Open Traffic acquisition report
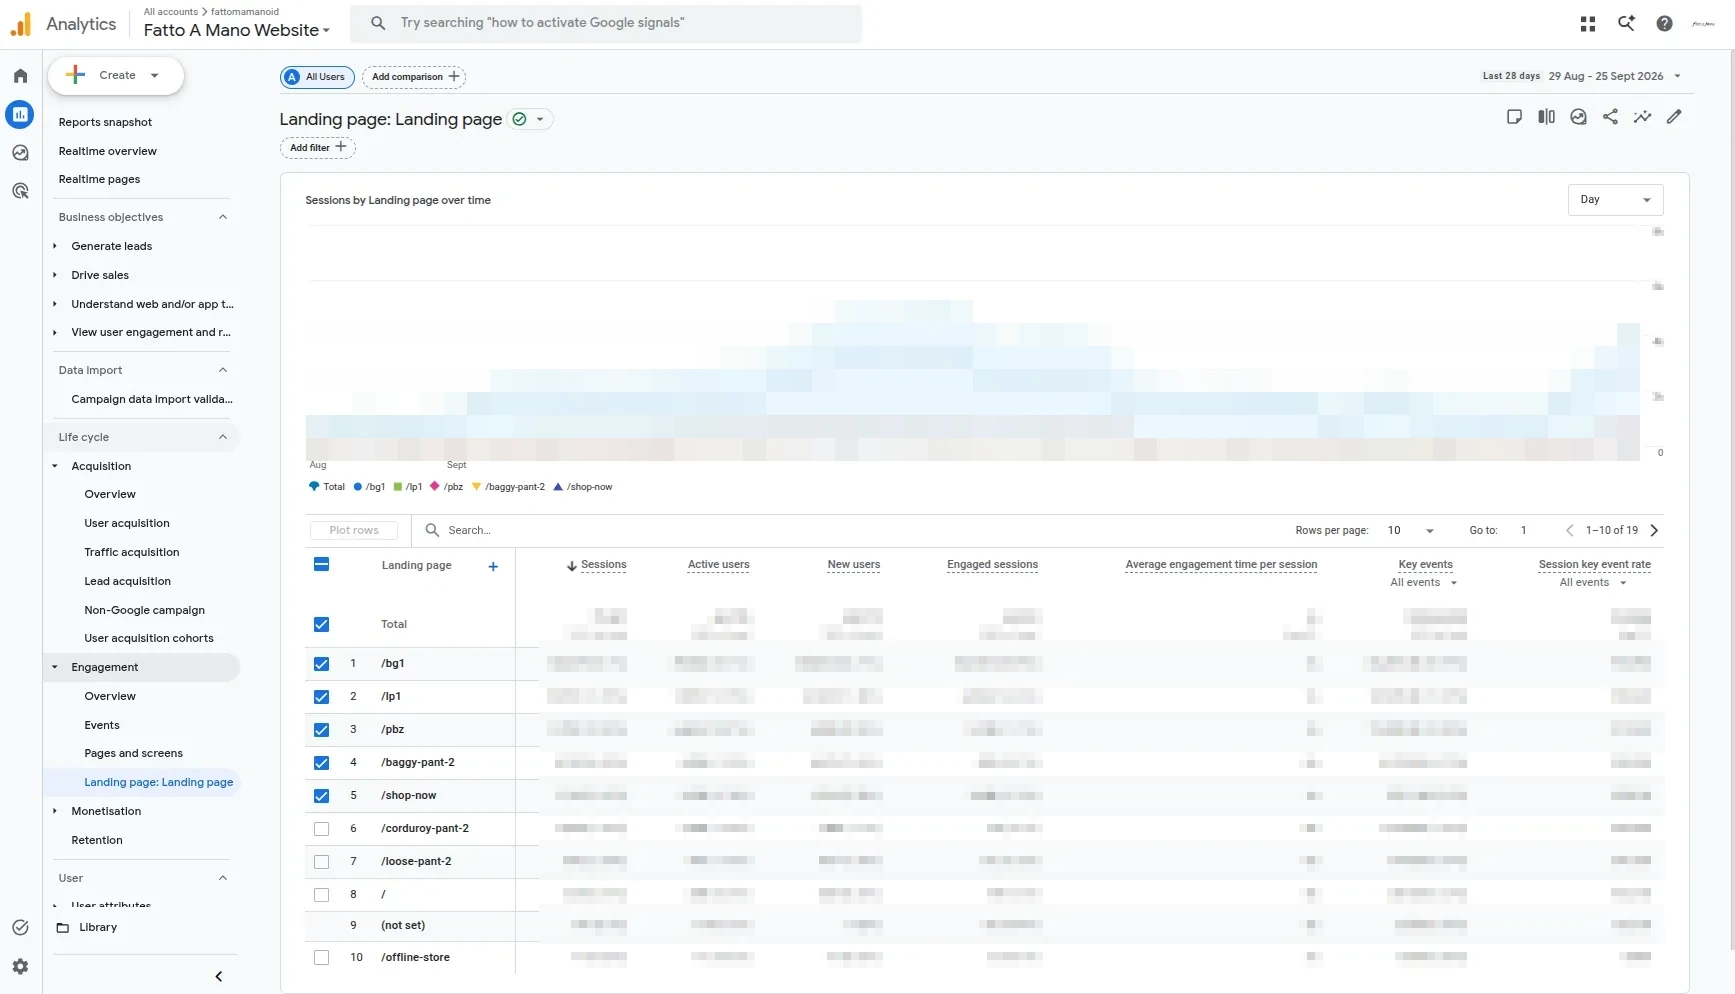The width and height of the screenshot is (1735, 994). click(131, 553)
